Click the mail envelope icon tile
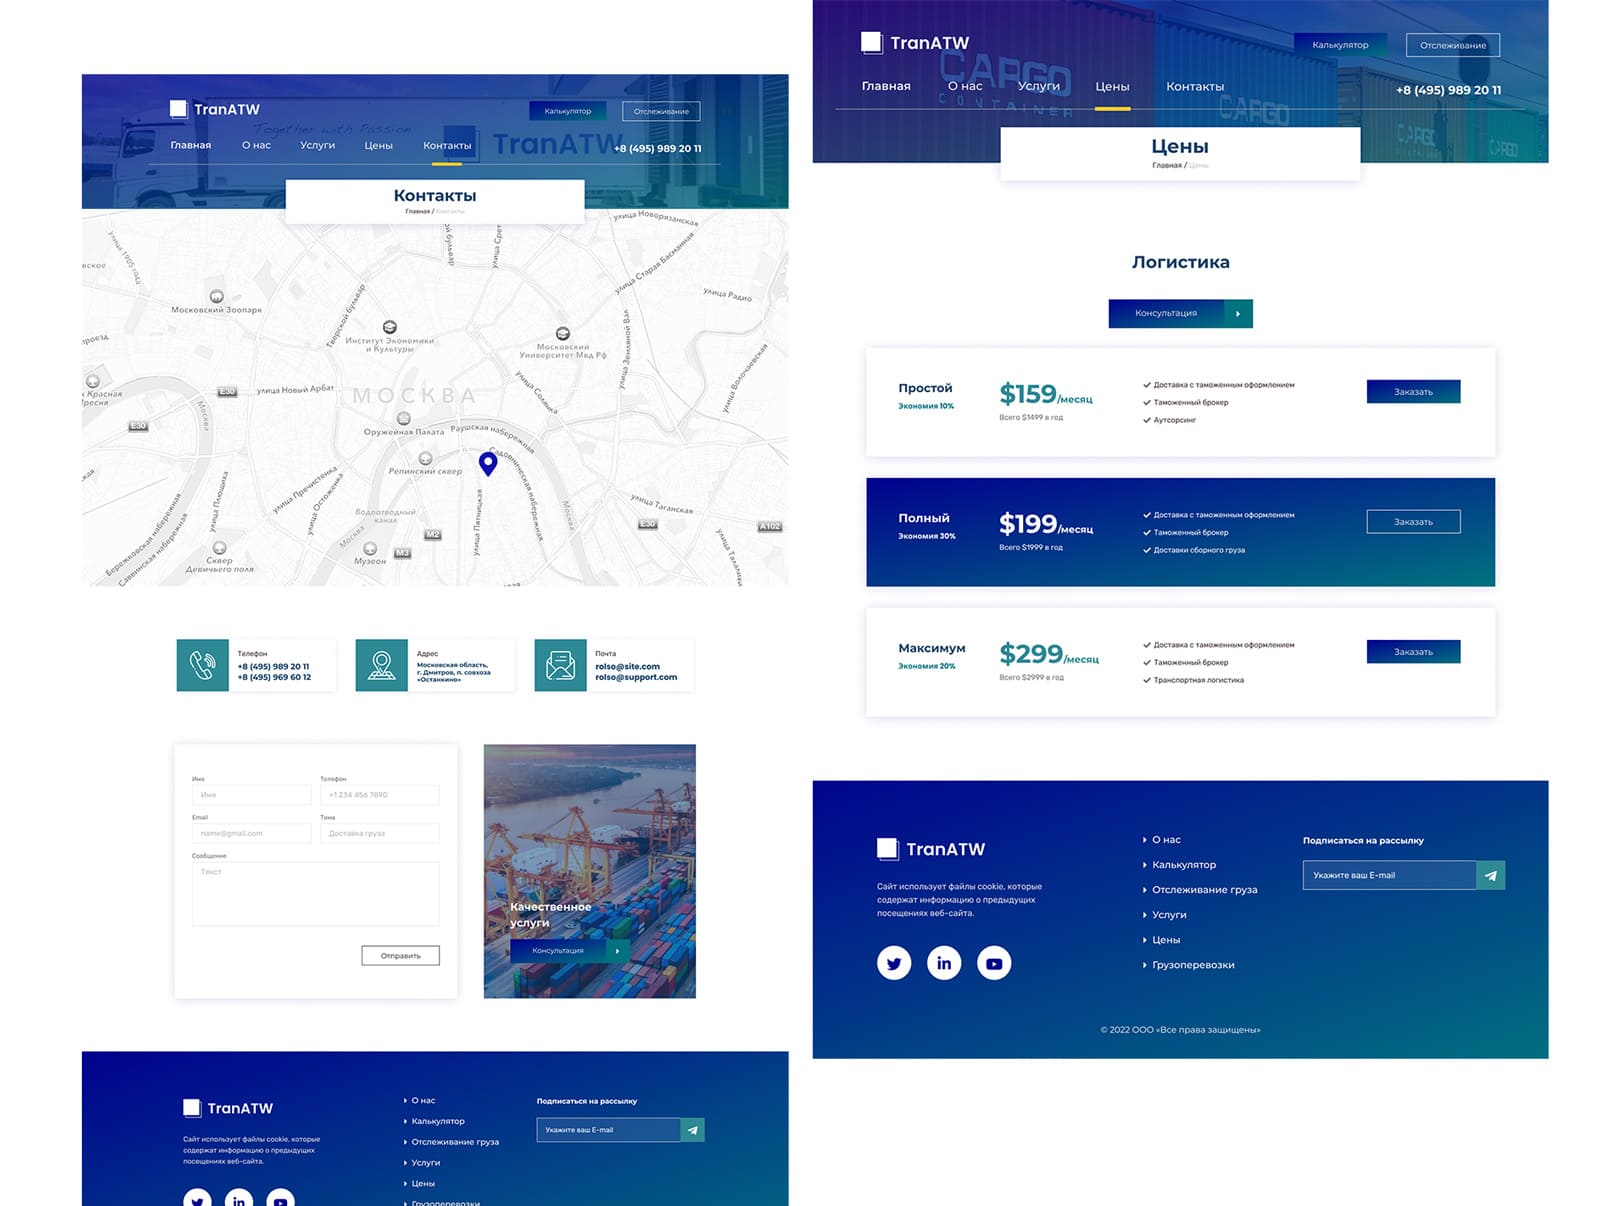The height and width of the screenshot is (1206, 1600). [560, 665]
